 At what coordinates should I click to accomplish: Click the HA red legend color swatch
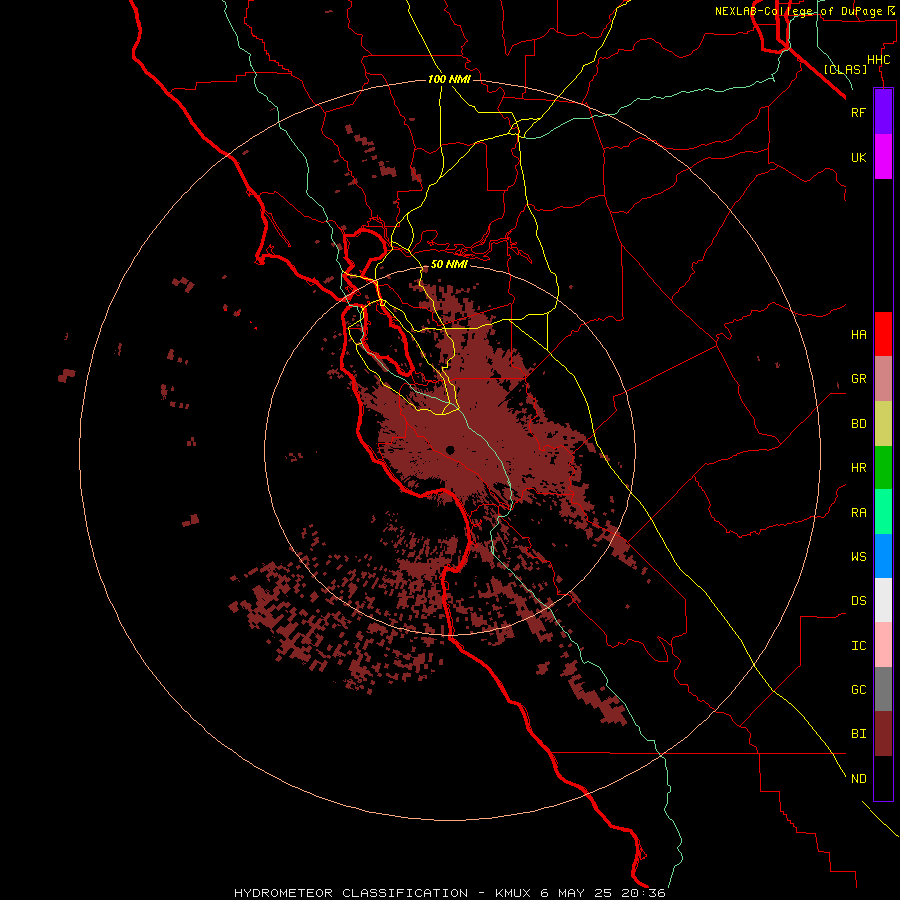[883, 334]
